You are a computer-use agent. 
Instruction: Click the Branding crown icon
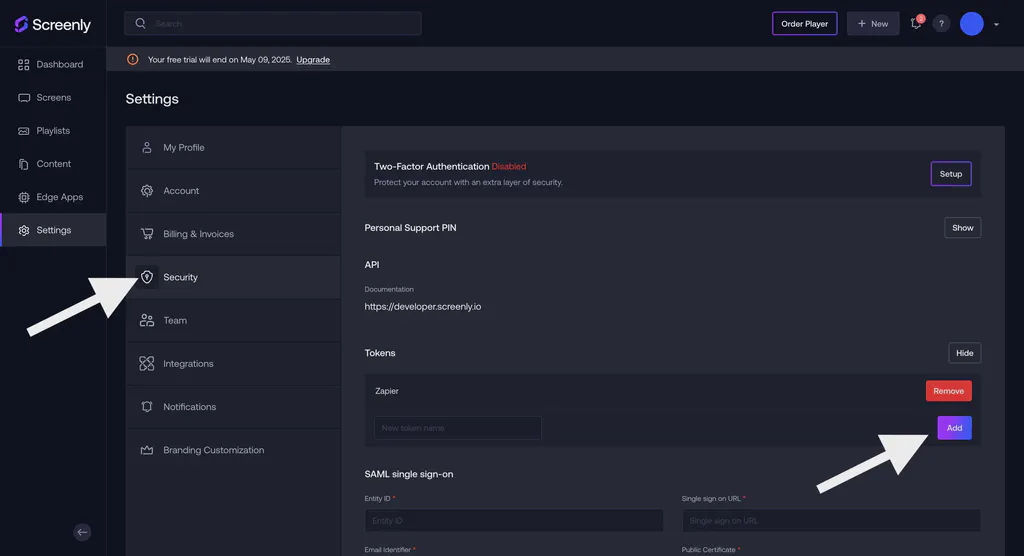[147, 450]
